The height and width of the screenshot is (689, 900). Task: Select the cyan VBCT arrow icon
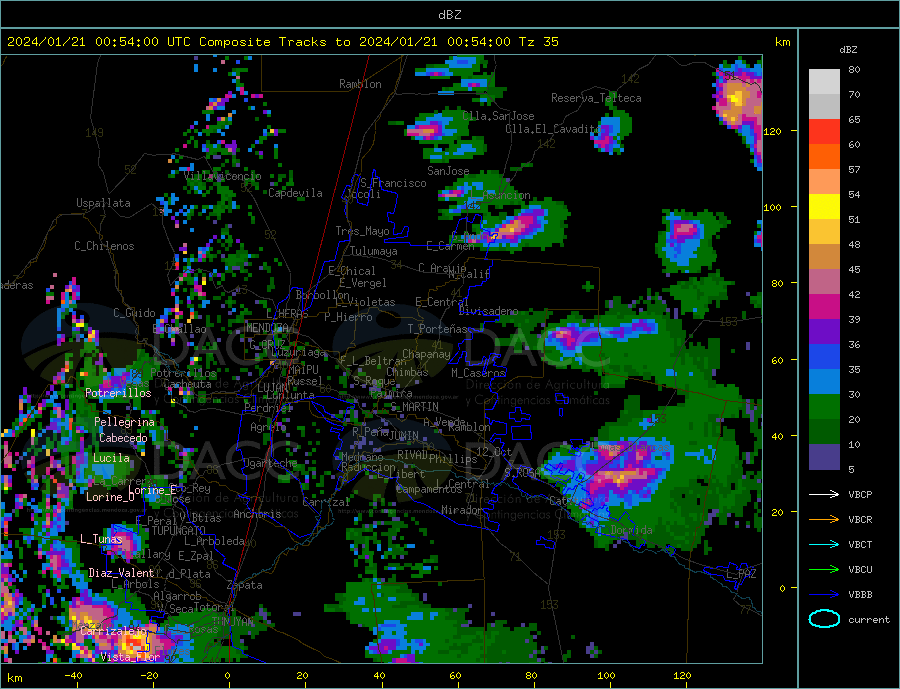pos(824,544)
